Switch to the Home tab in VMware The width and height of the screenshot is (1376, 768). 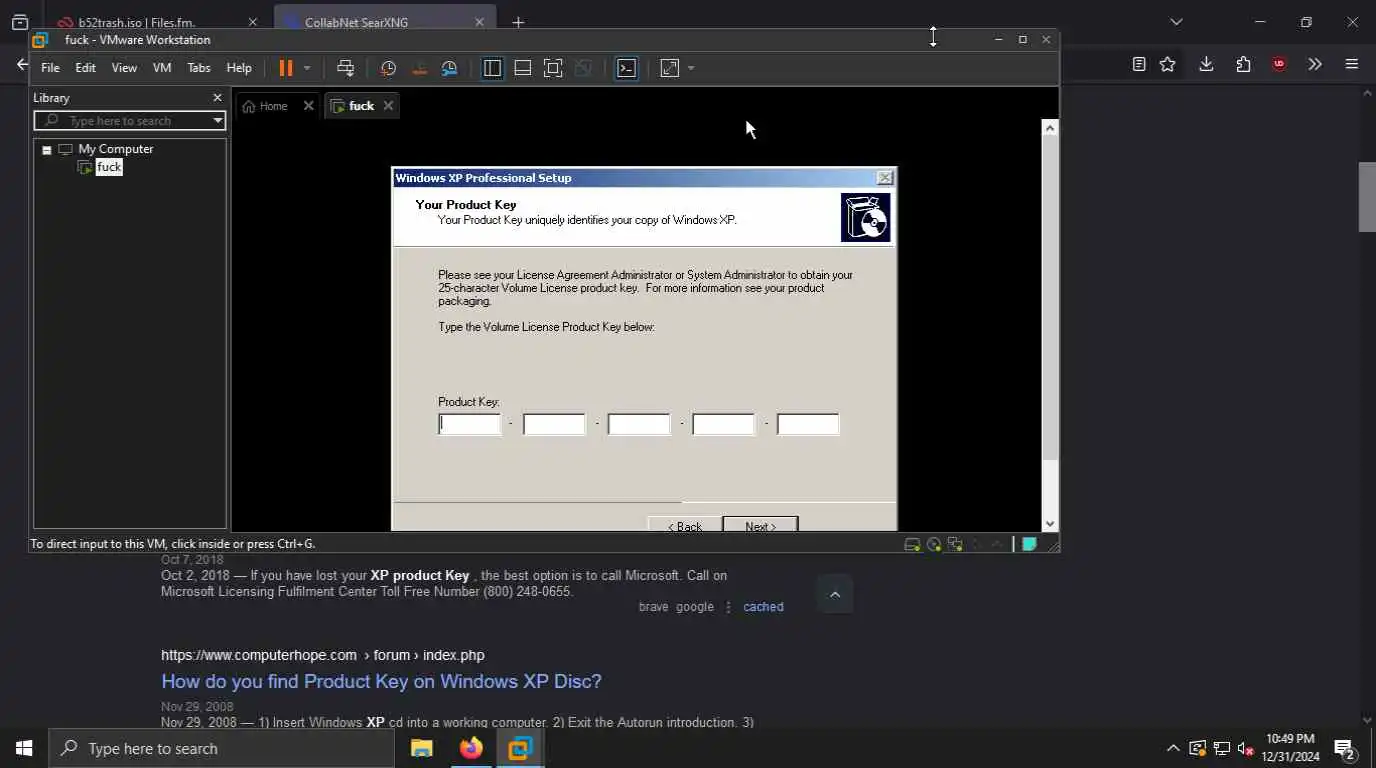tap(266, 106)
